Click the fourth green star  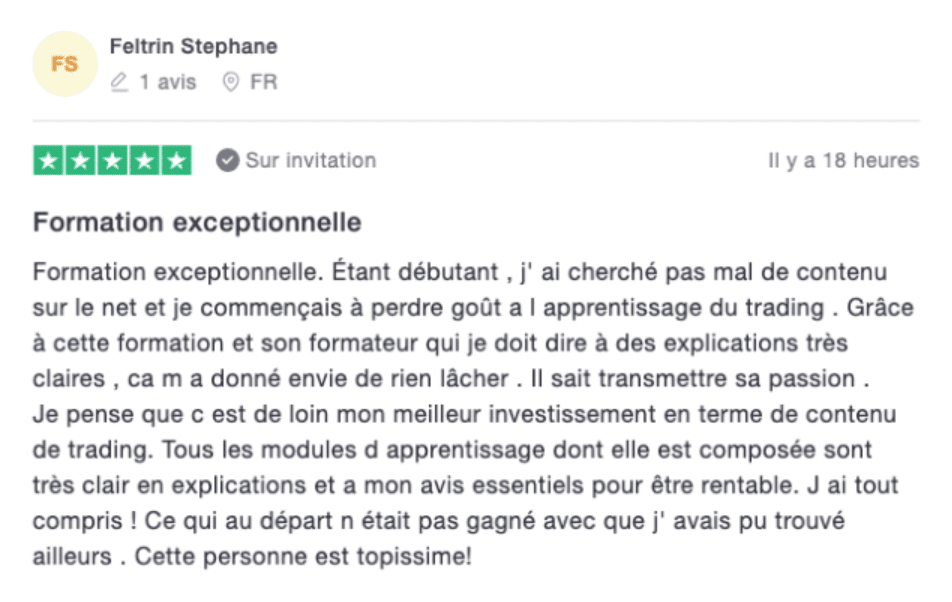click(x=144, y=160)
